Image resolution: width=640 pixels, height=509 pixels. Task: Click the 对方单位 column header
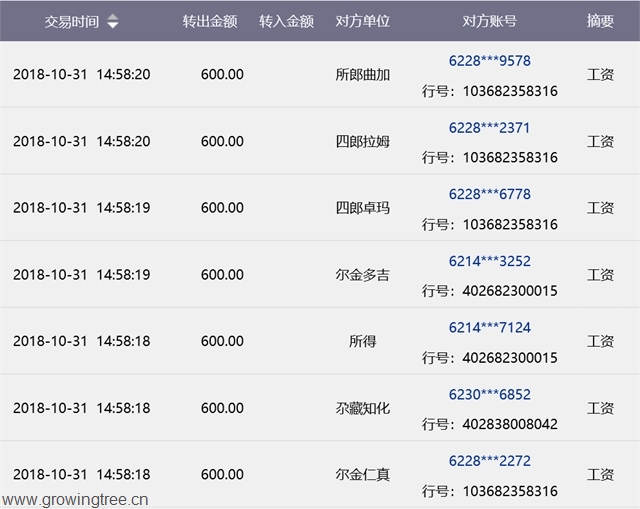pyautogui.click(x=362, y=21)
